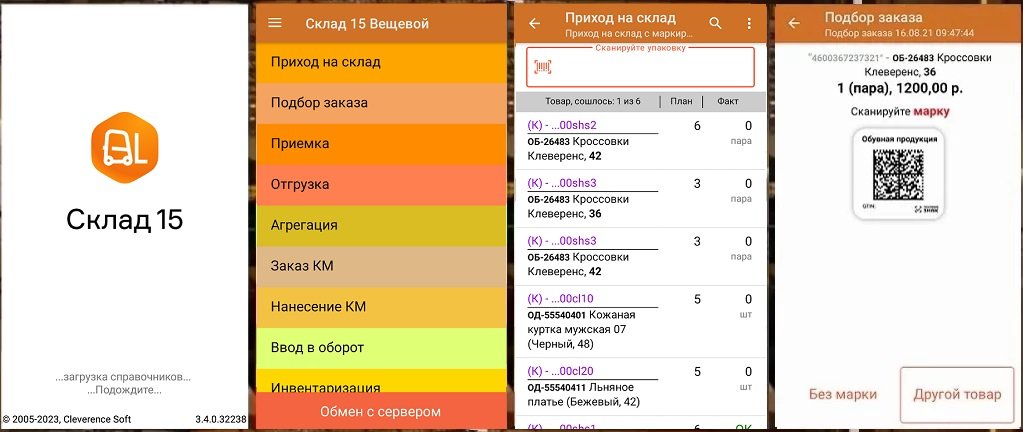Image resolution: width=1023 pixels, height=432 pixels.
Task: Click the Приход на склад screen title
Action: coord(620,18)
